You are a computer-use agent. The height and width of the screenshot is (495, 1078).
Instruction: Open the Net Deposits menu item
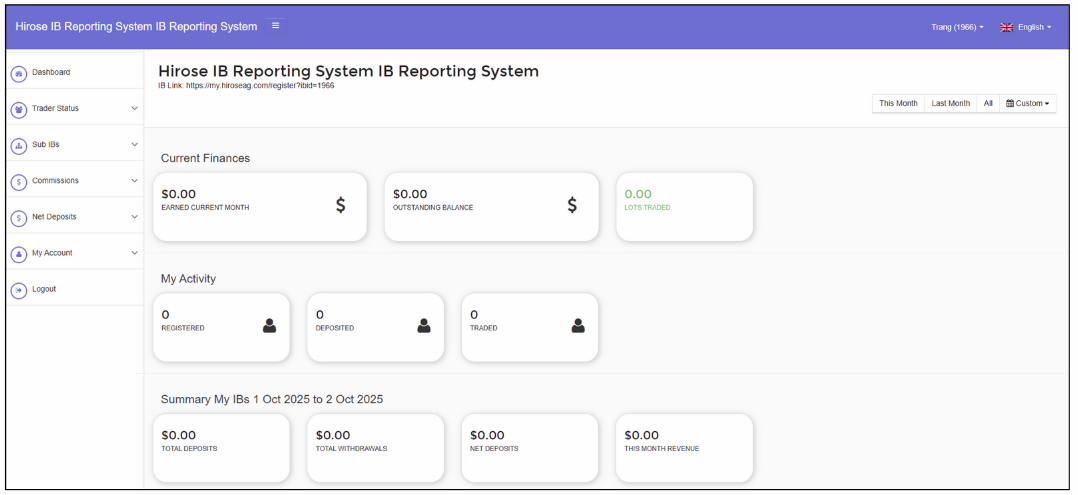point(54,217)
